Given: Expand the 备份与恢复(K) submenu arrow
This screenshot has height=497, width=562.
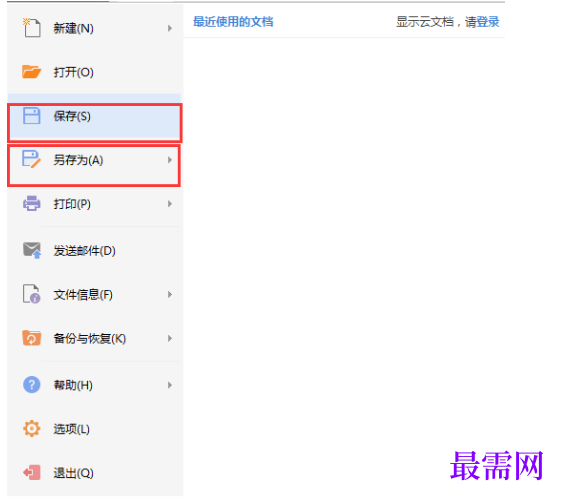Looking at the screenshot, I should coord(170,338).
